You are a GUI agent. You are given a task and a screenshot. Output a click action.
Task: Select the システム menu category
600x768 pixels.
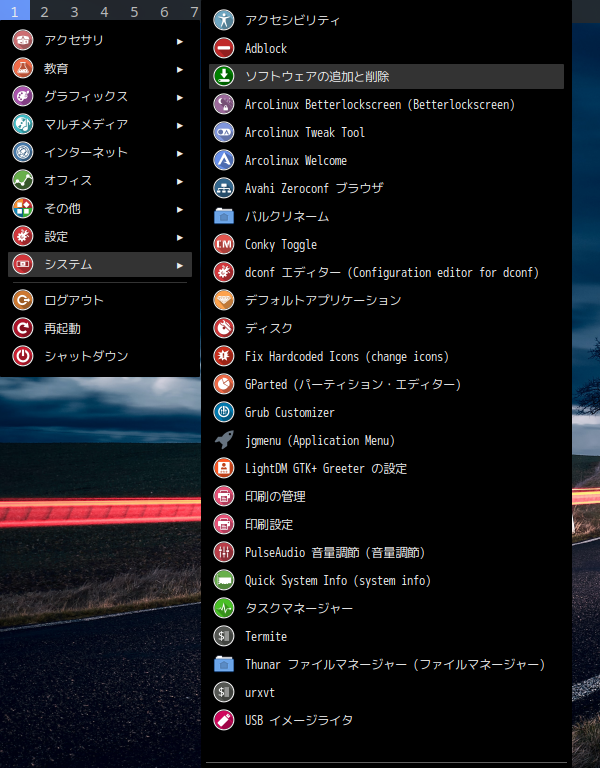(x=100, y=264)
